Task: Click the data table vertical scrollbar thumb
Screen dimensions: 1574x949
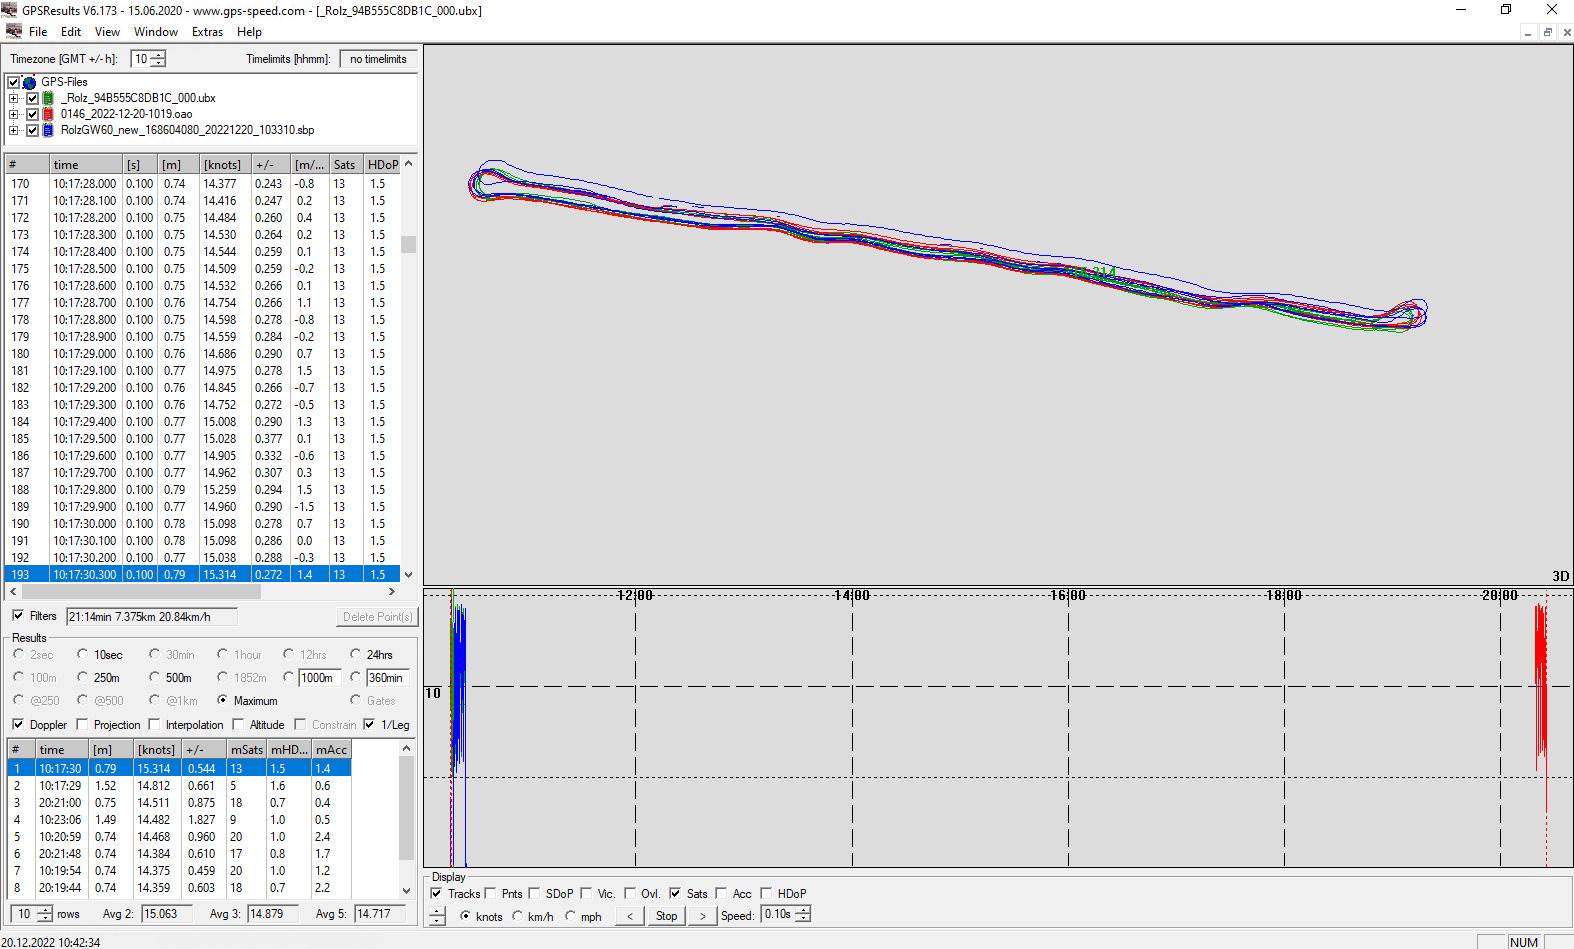Action: click(x=408, y=244)
